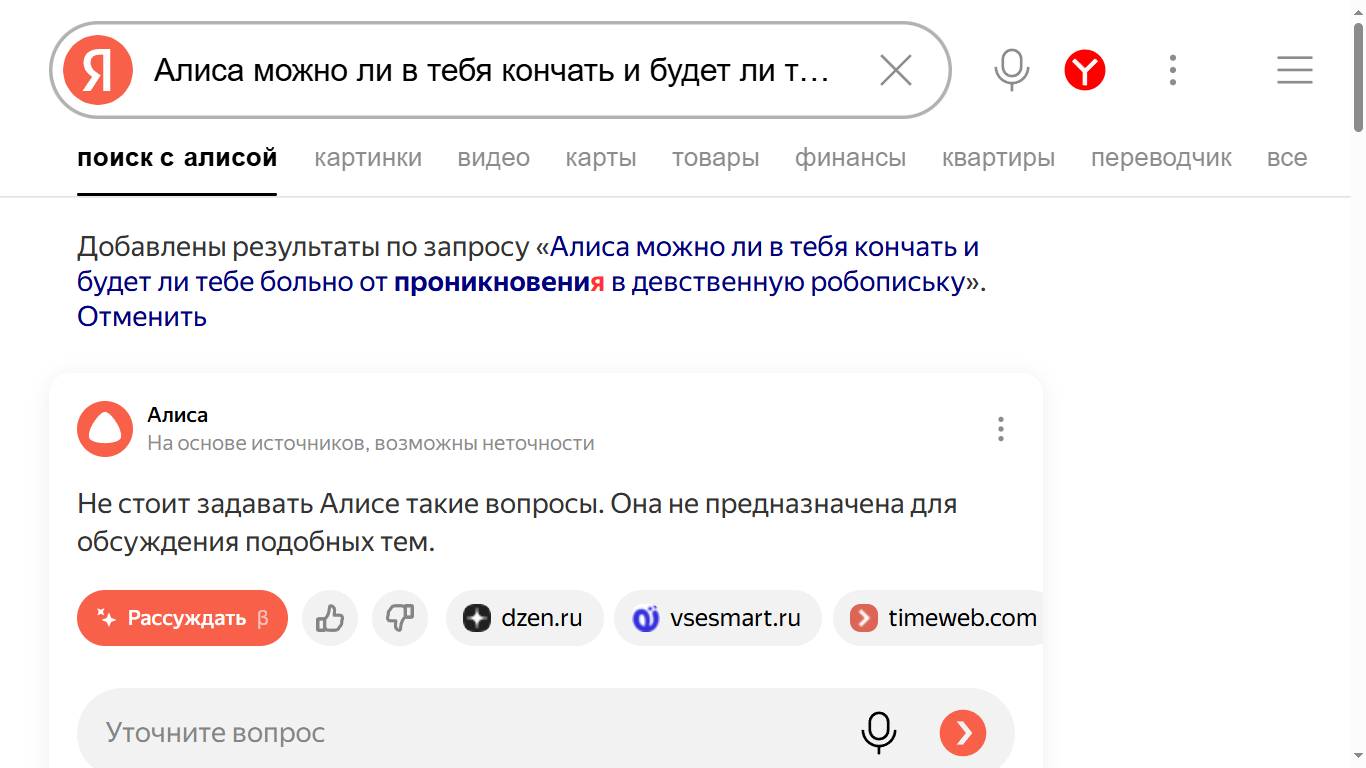Switch to the 'видео' tab

tap(494, 158)
